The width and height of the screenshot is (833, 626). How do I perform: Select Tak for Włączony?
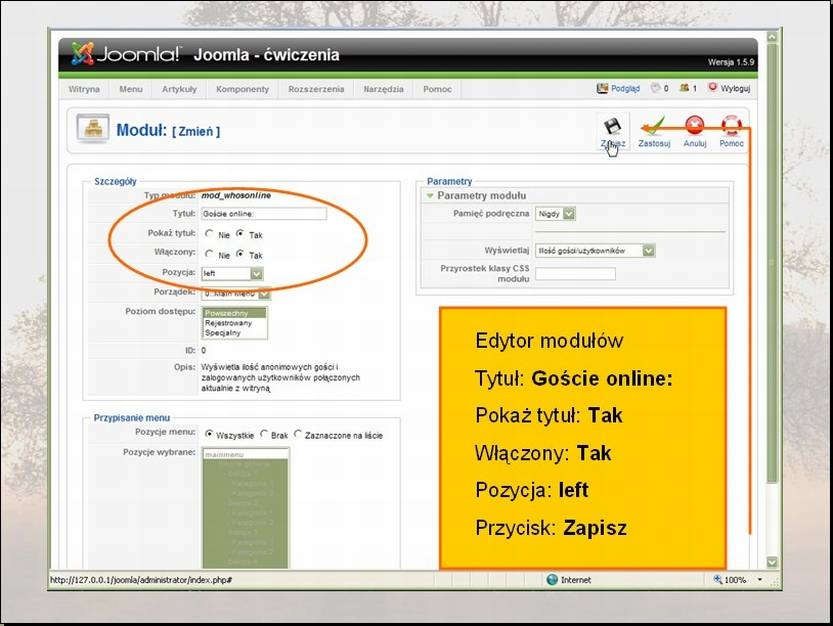(240, 254)
